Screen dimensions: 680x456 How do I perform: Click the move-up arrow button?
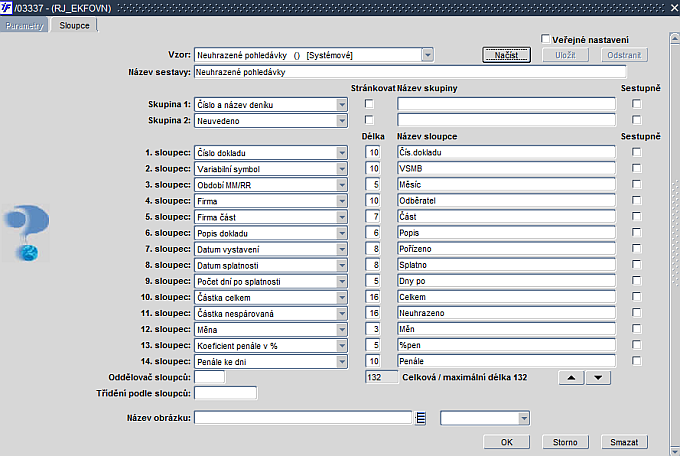(571, 377)
